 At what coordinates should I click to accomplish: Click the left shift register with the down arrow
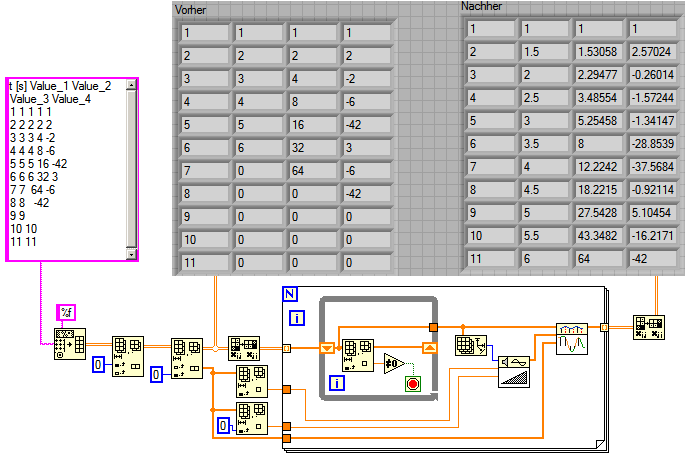coord(327,348)
